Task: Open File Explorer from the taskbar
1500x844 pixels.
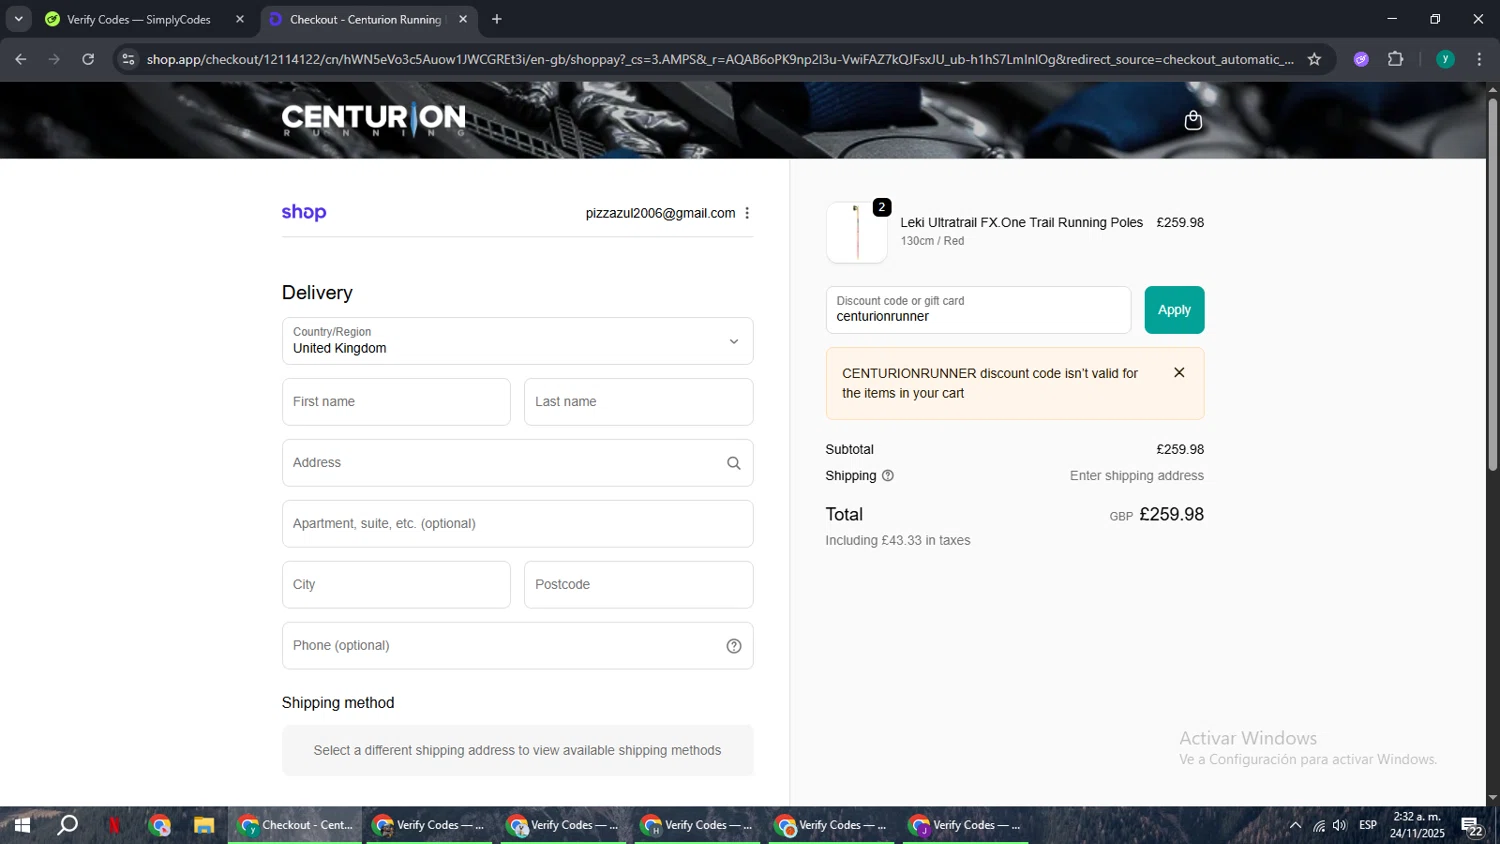Action: click(x=204, y=825)
